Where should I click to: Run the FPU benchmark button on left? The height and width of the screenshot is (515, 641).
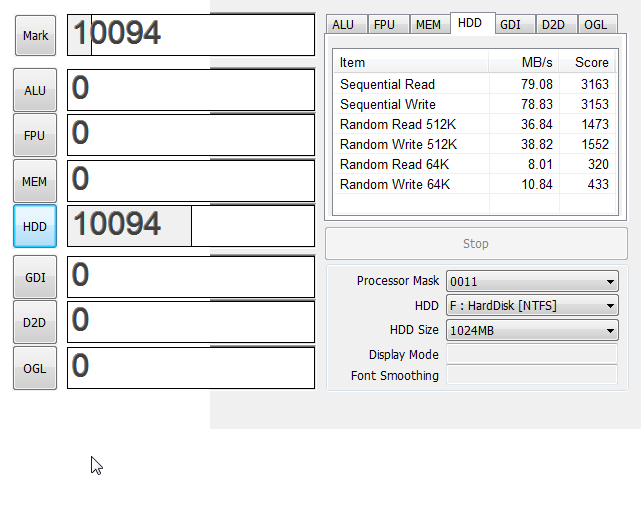click(x=35, y=135)
